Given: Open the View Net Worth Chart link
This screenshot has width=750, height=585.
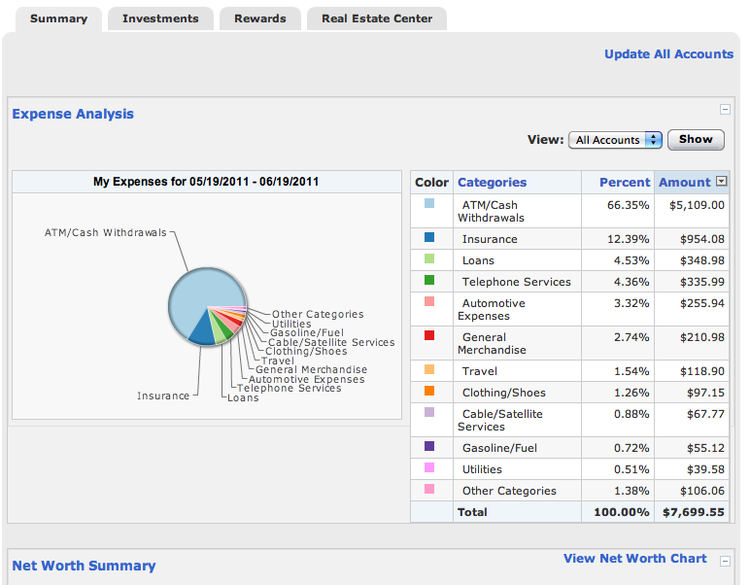Looking at the screenshot, I should 635,559.
